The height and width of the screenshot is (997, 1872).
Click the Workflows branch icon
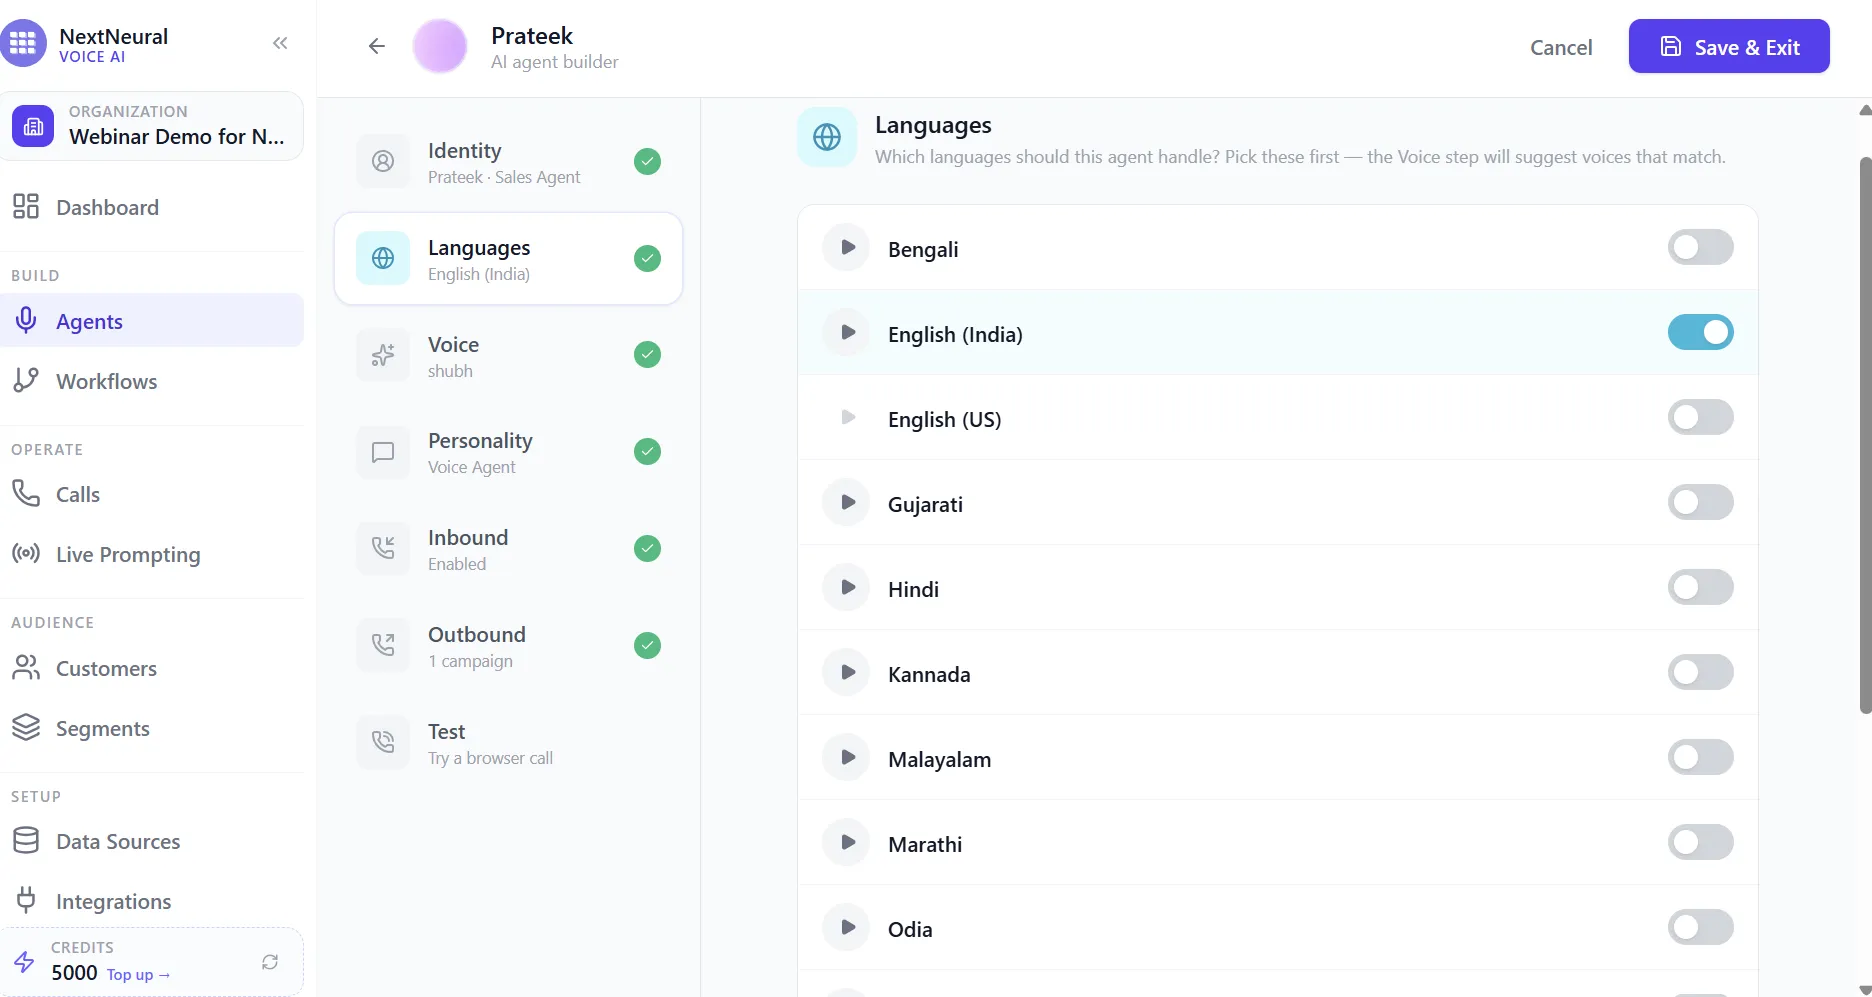coord(26,380)
